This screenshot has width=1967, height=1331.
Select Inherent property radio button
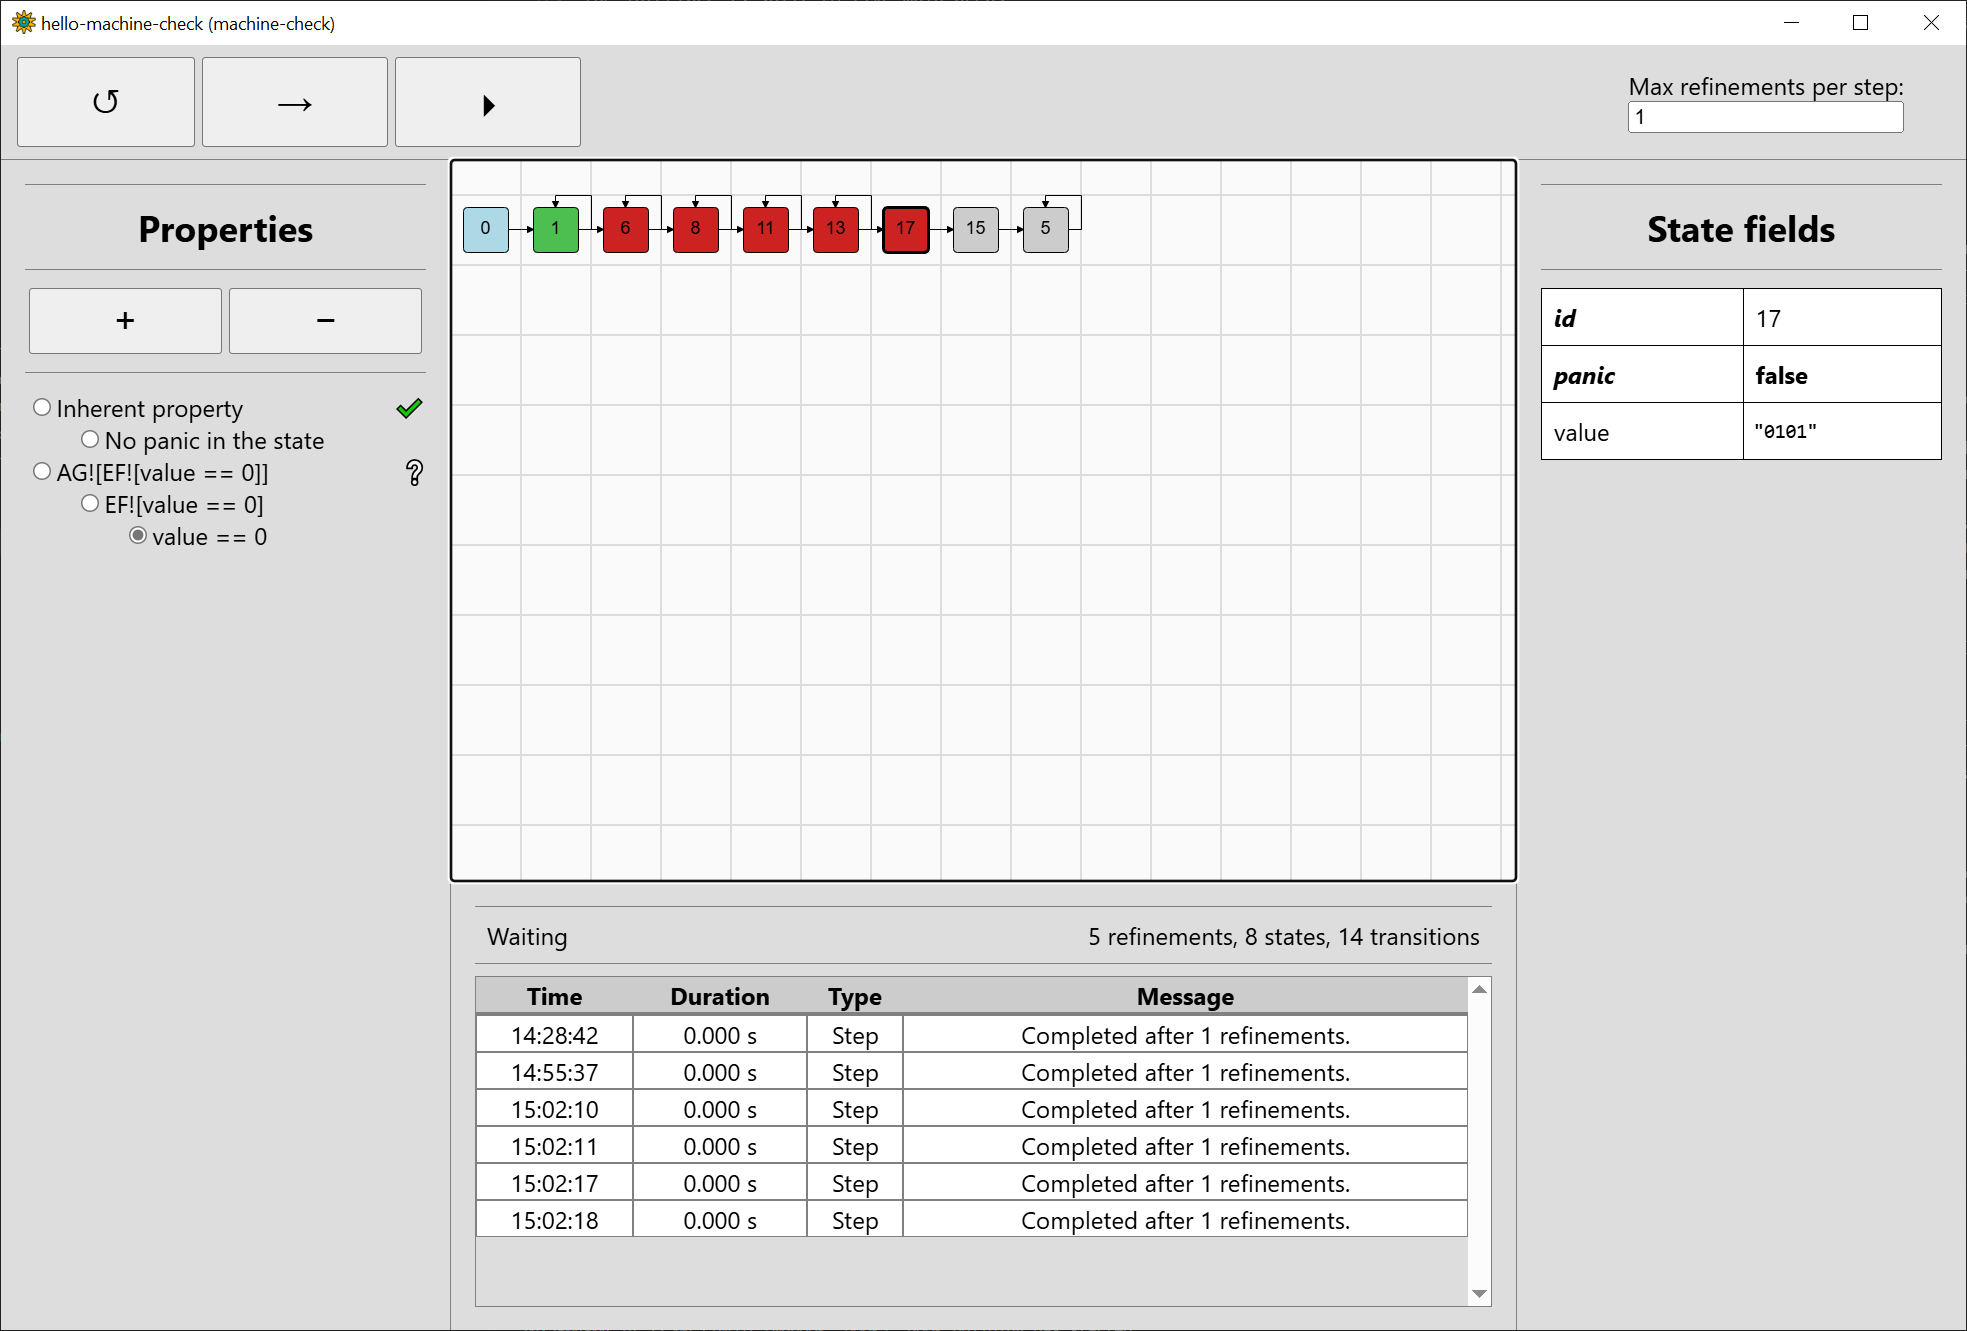tap(42, 408)
